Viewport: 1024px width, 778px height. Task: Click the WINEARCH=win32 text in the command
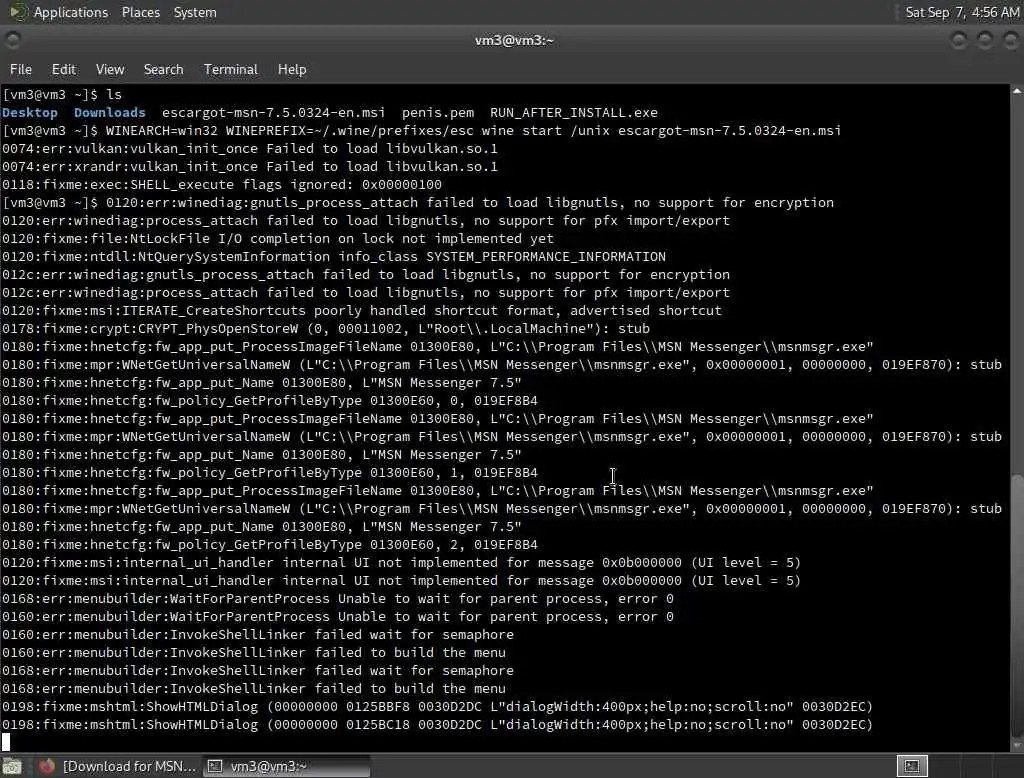[x=161, y=131]
